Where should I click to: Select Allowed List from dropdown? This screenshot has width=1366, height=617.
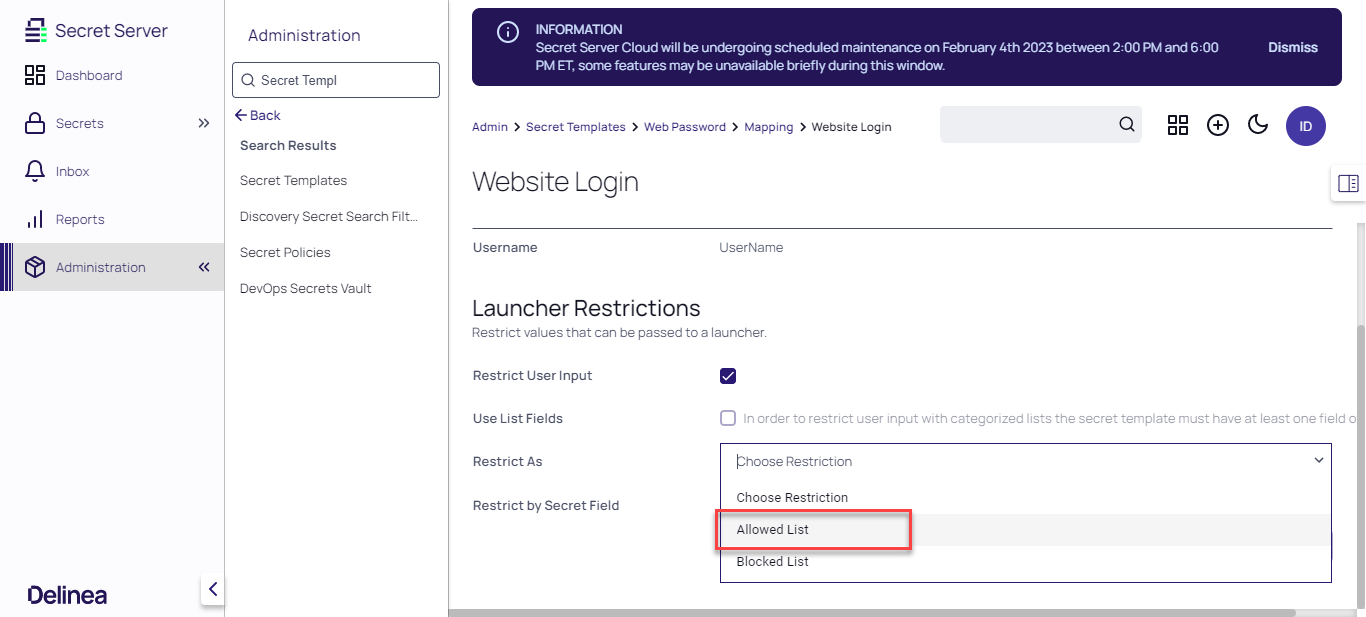point(773,530)
